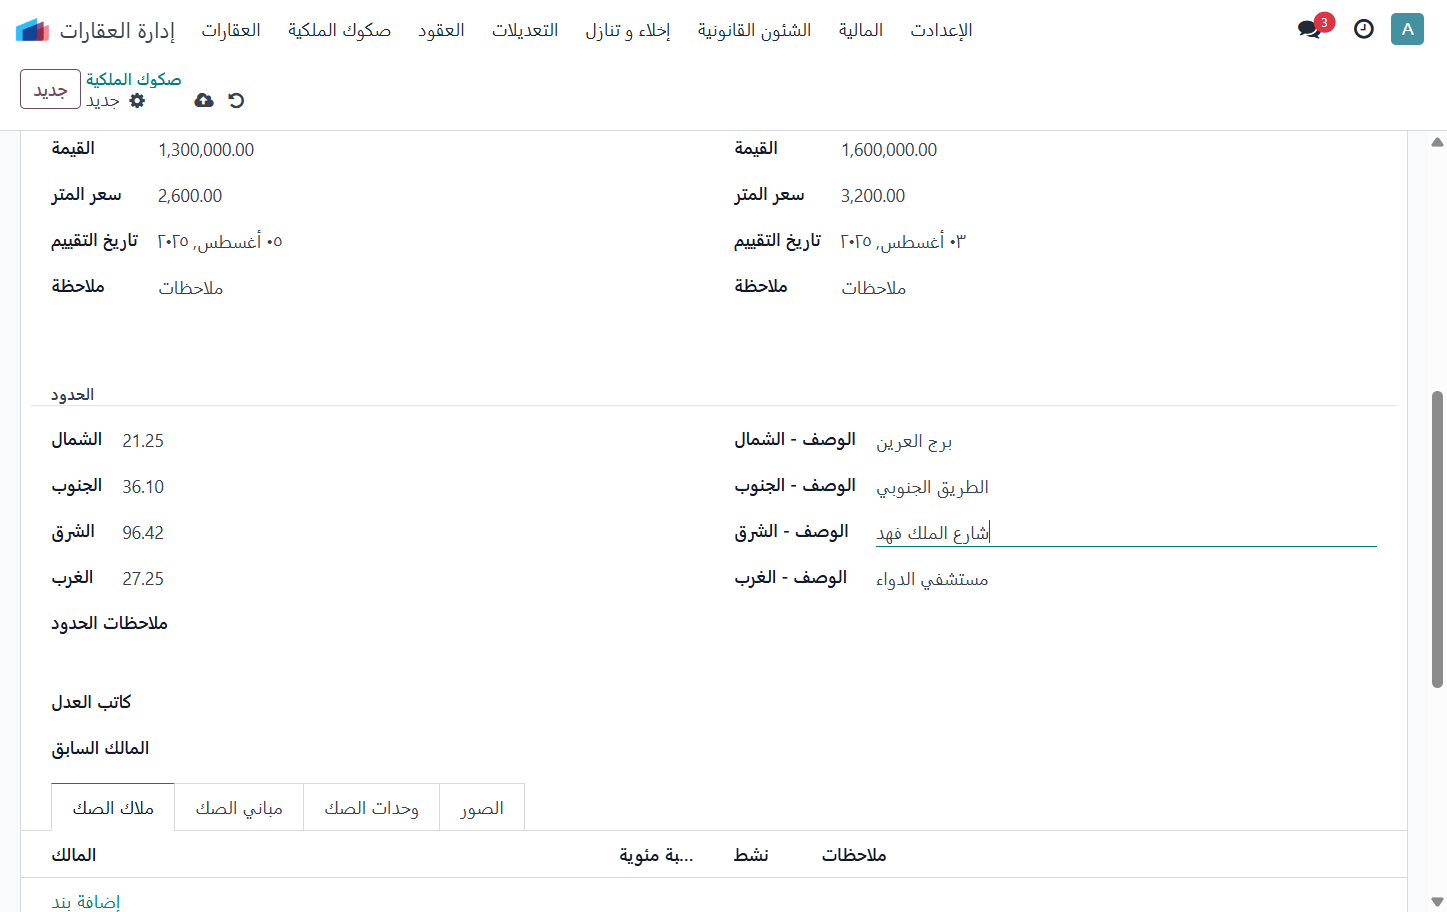
Task: Open the العقارات menu
Action: (x=231, y=30)
